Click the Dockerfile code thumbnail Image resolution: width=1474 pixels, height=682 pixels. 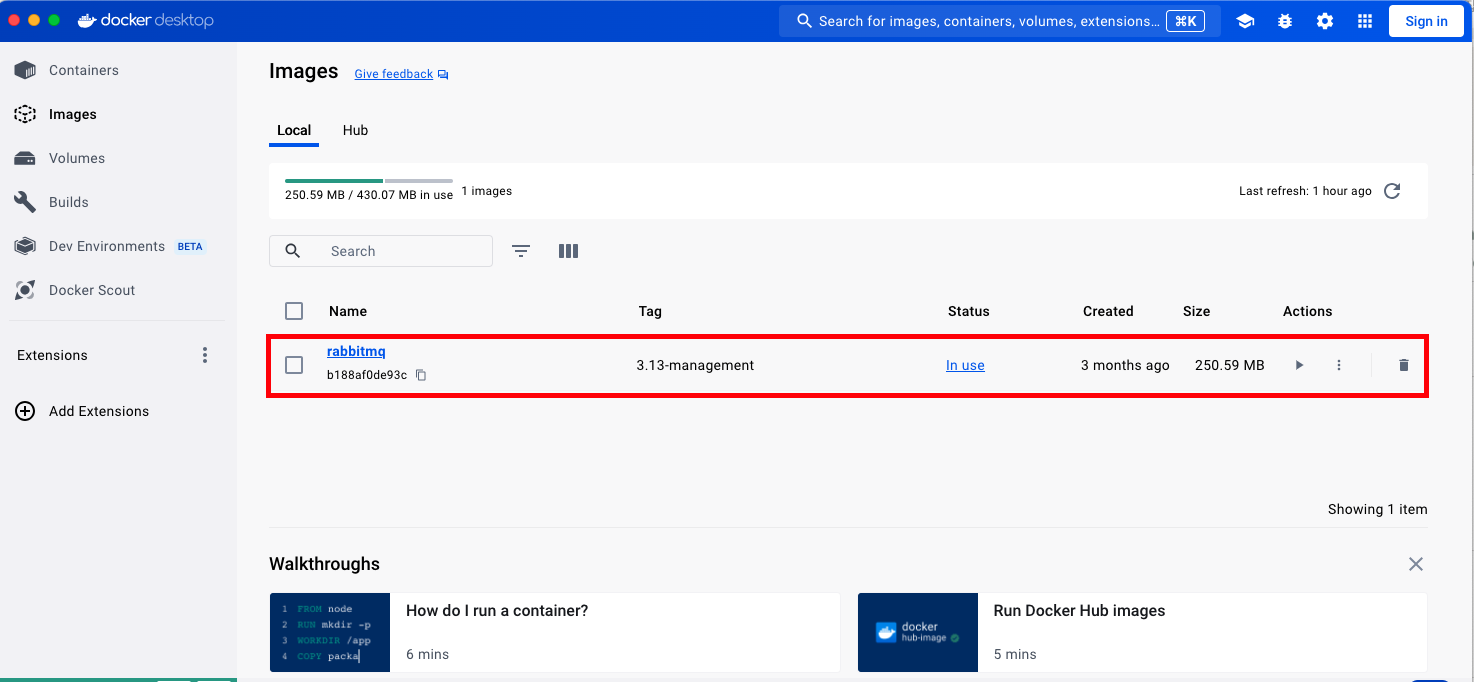(330, 632)
